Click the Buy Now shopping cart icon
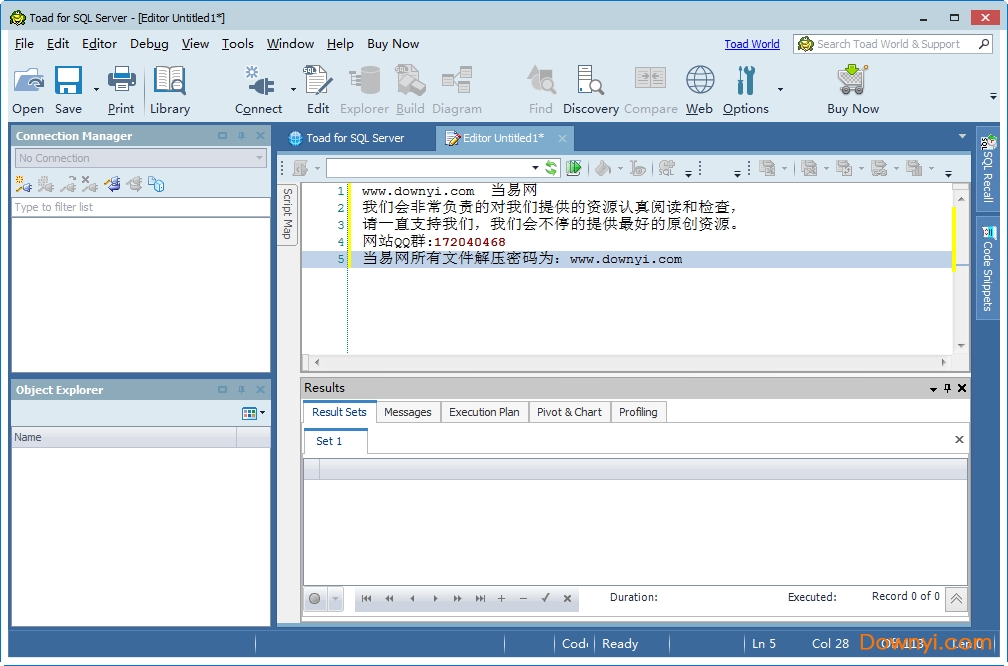1008x666 pixels. [852, 80]
